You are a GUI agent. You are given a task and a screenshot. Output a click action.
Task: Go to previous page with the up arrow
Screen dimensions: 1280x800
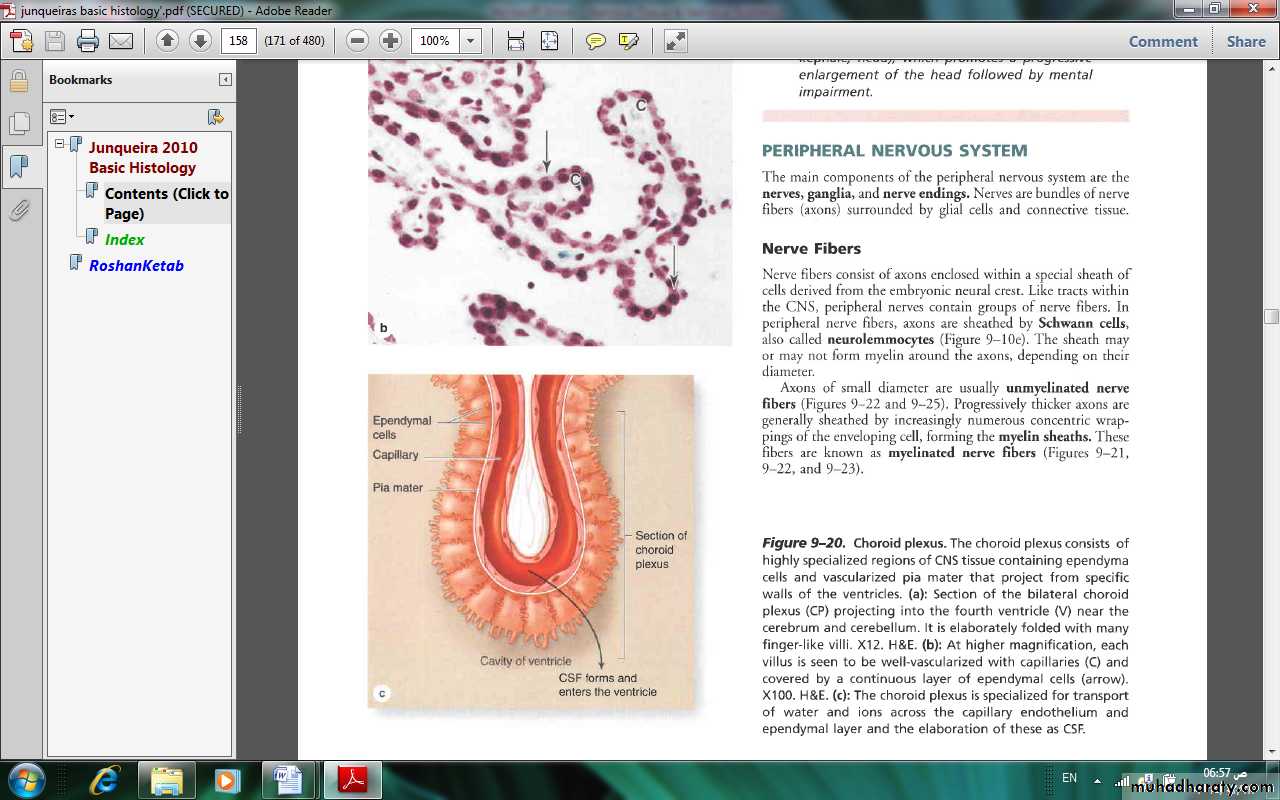(x=167, y=41)
